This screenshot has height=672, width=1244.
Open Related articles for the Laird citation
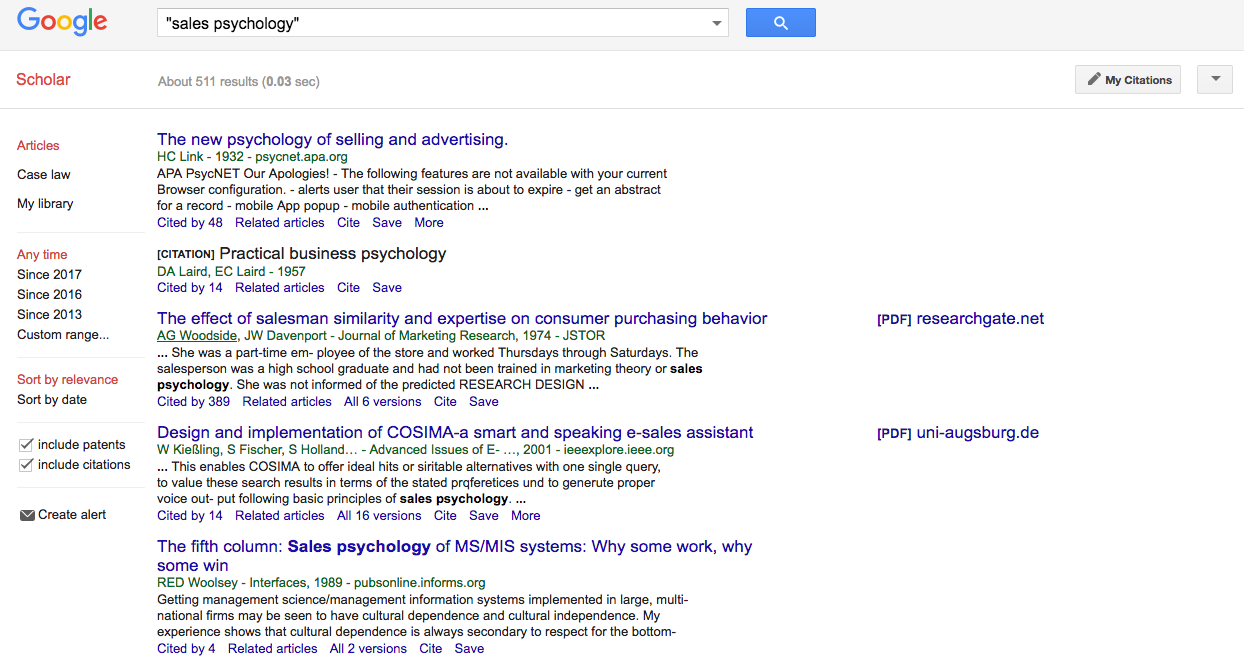(x=280, y=288)
